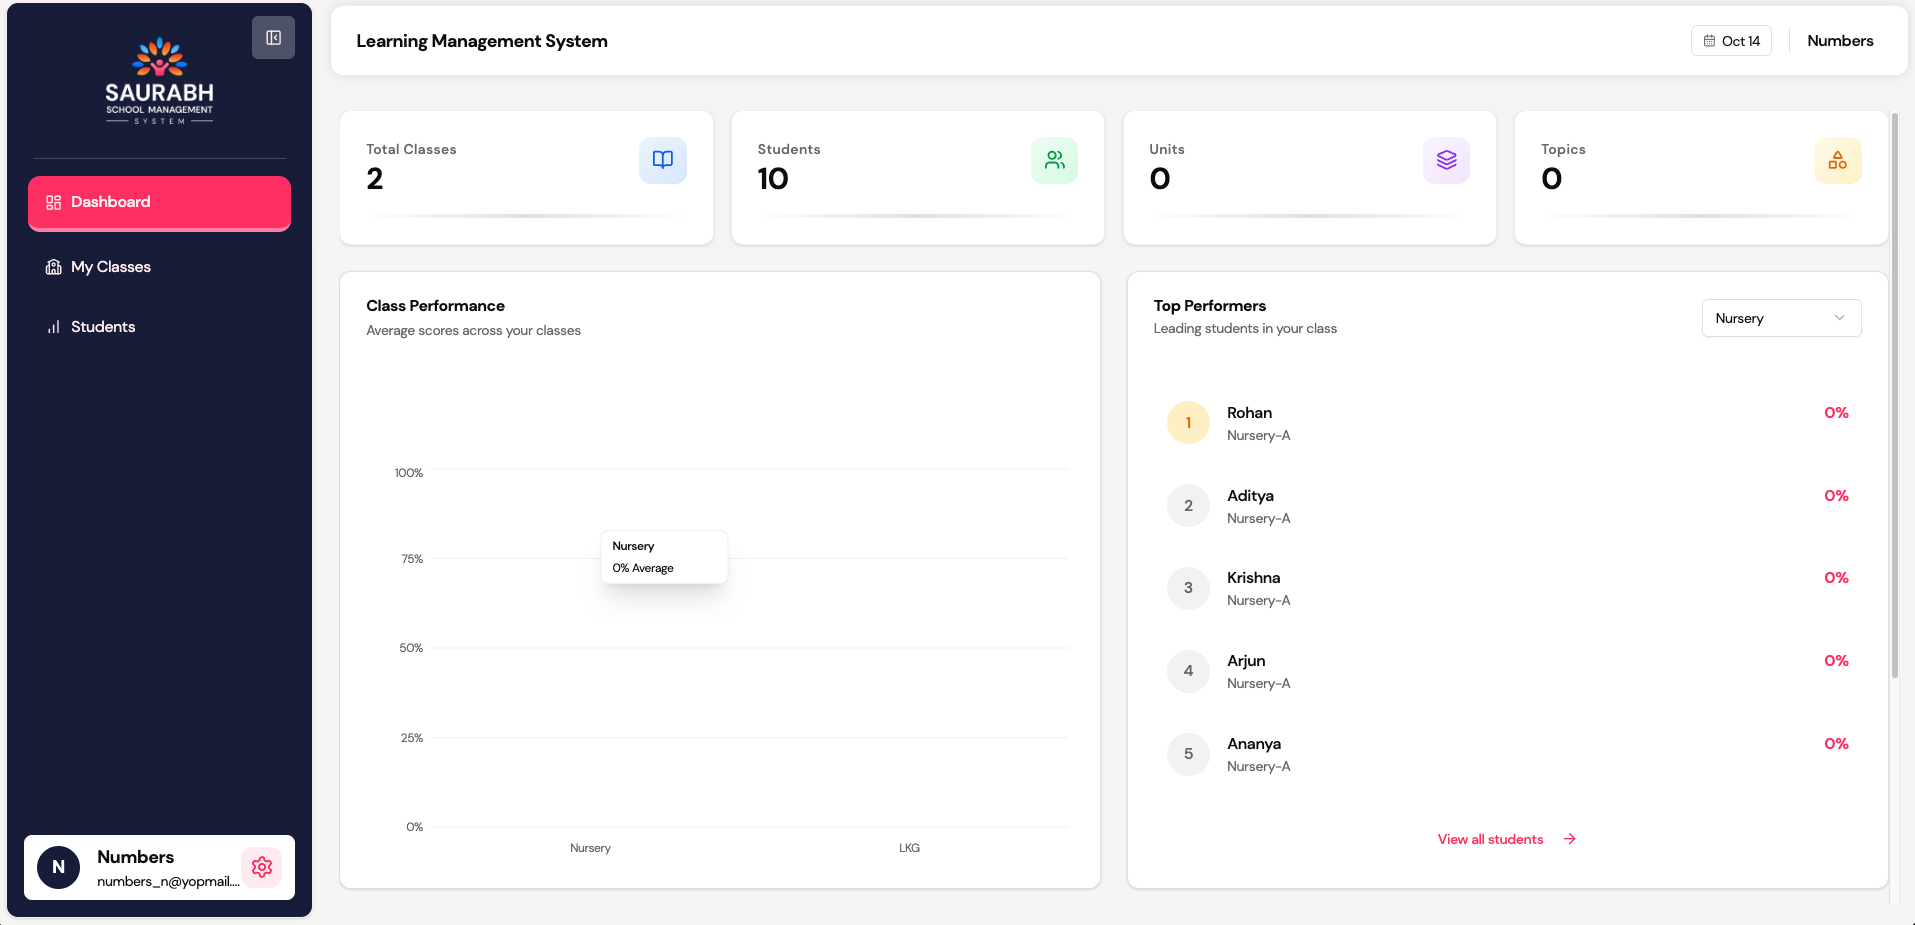1915x925 pixels.
Task: Open My Classes in the sidebar
Action: (x=111, y=267)
